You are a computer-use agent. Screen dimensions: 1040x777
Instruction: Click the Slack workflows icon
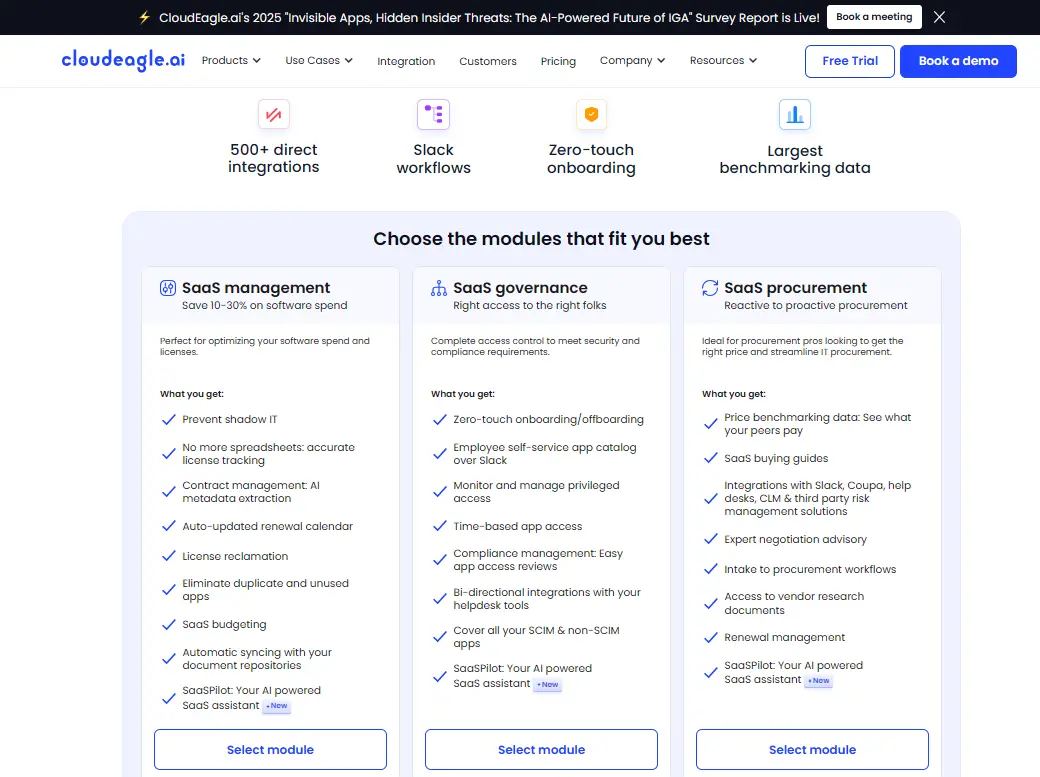(x=433, y=114)
